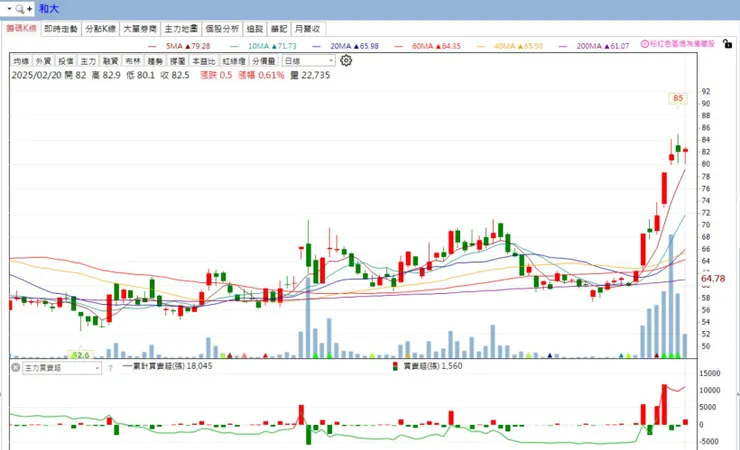Image resolution: width=740 pixels, height=450 pixels.
Task: Click the 開 82 opening price text
Action: coord(76,75)
